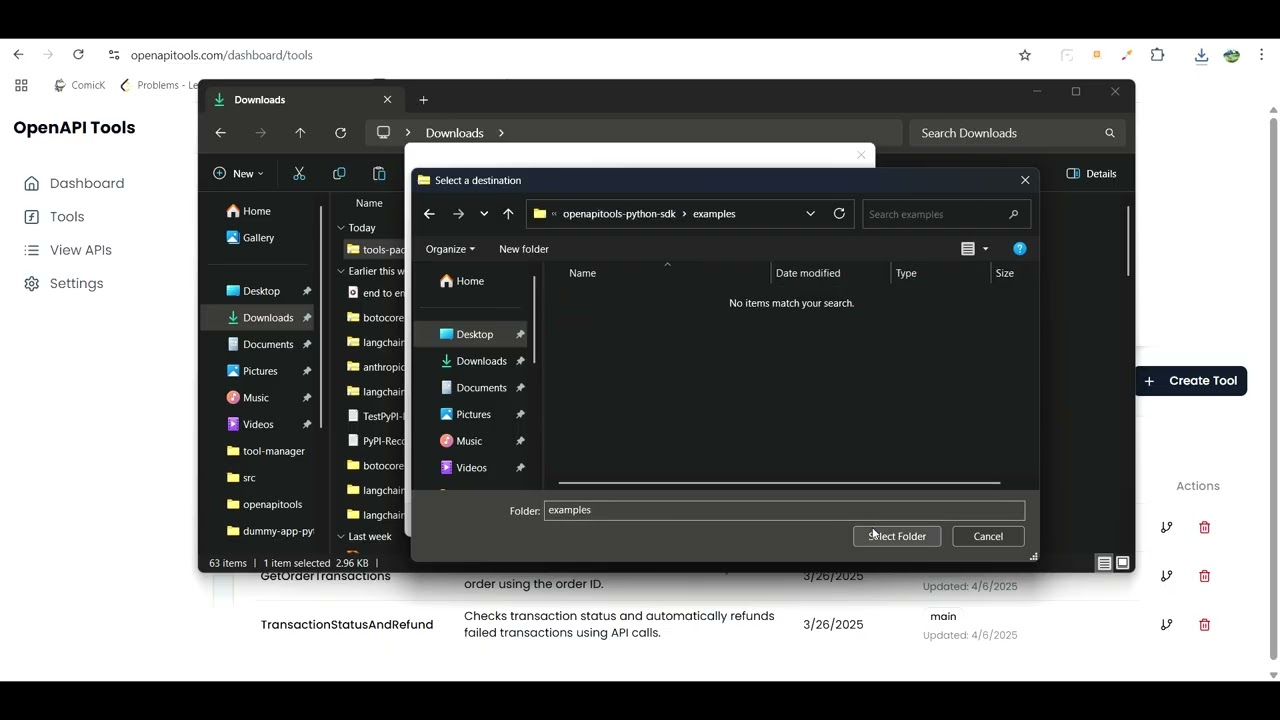
Task: Add a new tab in File Explorer
Action: click(423, 100)
